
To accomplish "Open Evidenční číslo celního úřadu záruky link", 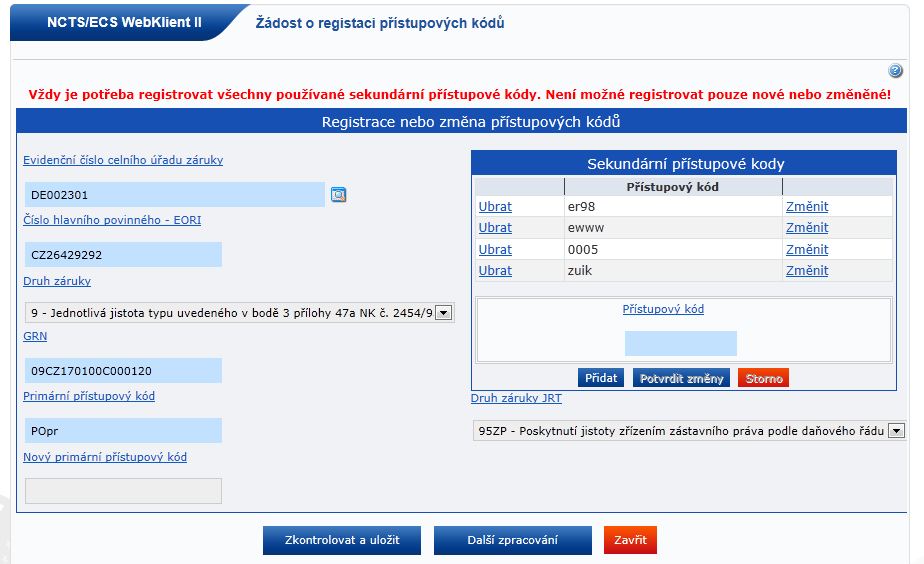I will pyautogui.click(x=123, y=160).
